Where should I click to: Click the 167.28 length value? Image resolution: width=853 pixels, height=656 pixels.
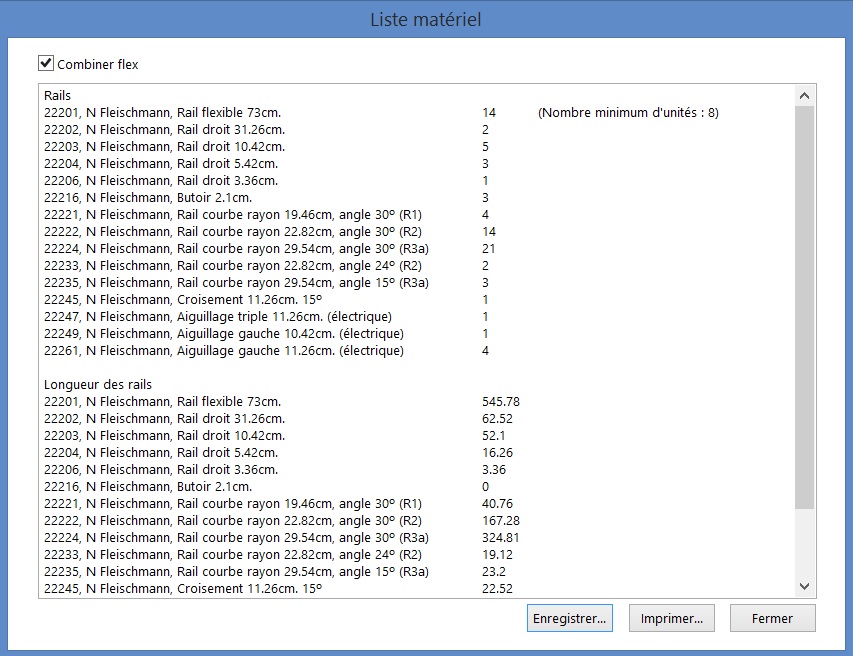pyautogui.click(x=501, y=521)
